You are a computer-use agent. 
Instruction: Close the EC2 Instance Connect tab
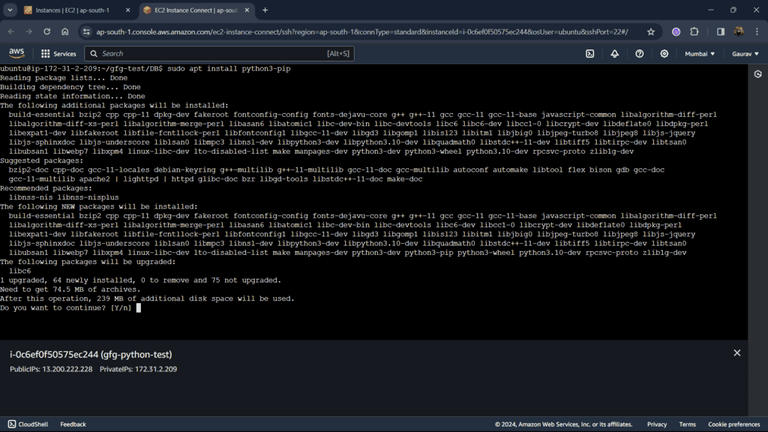(247, 10)
